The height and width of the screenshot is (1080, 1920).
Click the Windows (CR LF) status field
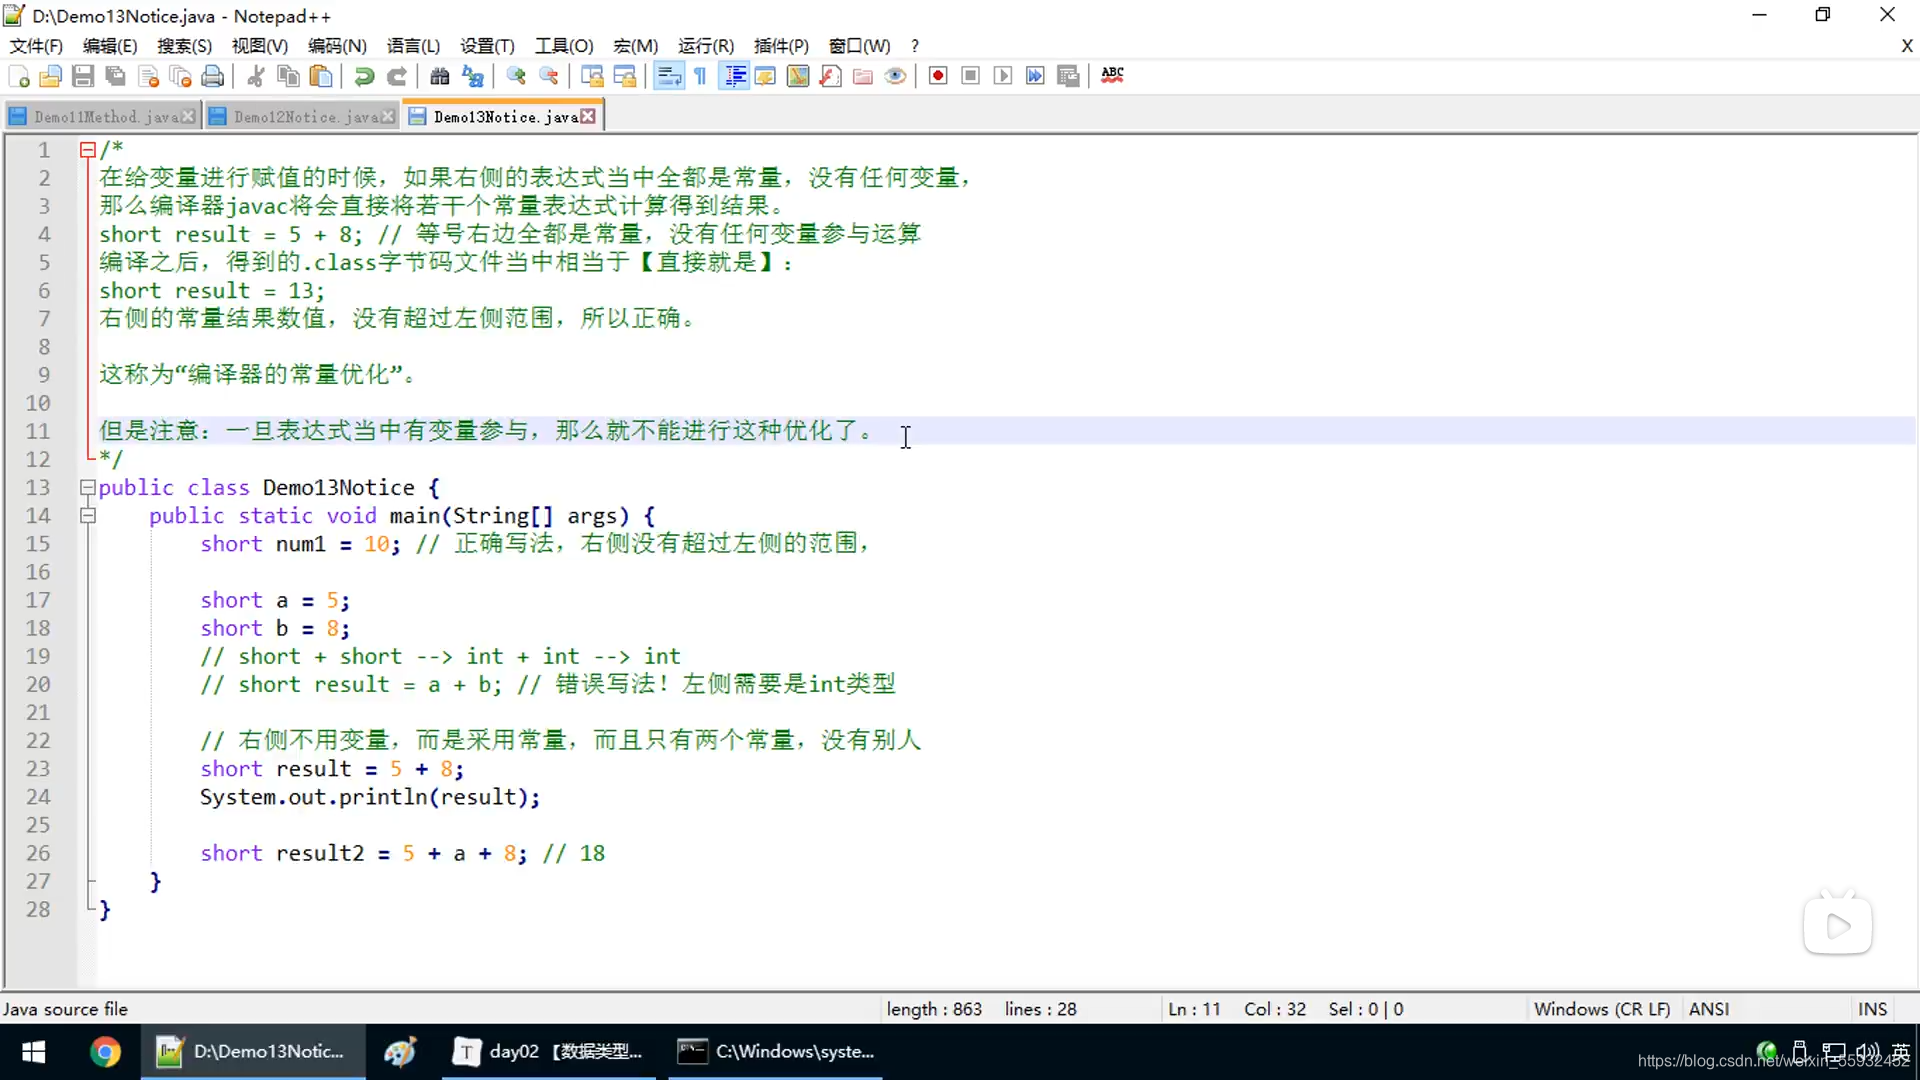[x=1602, y=1009]
